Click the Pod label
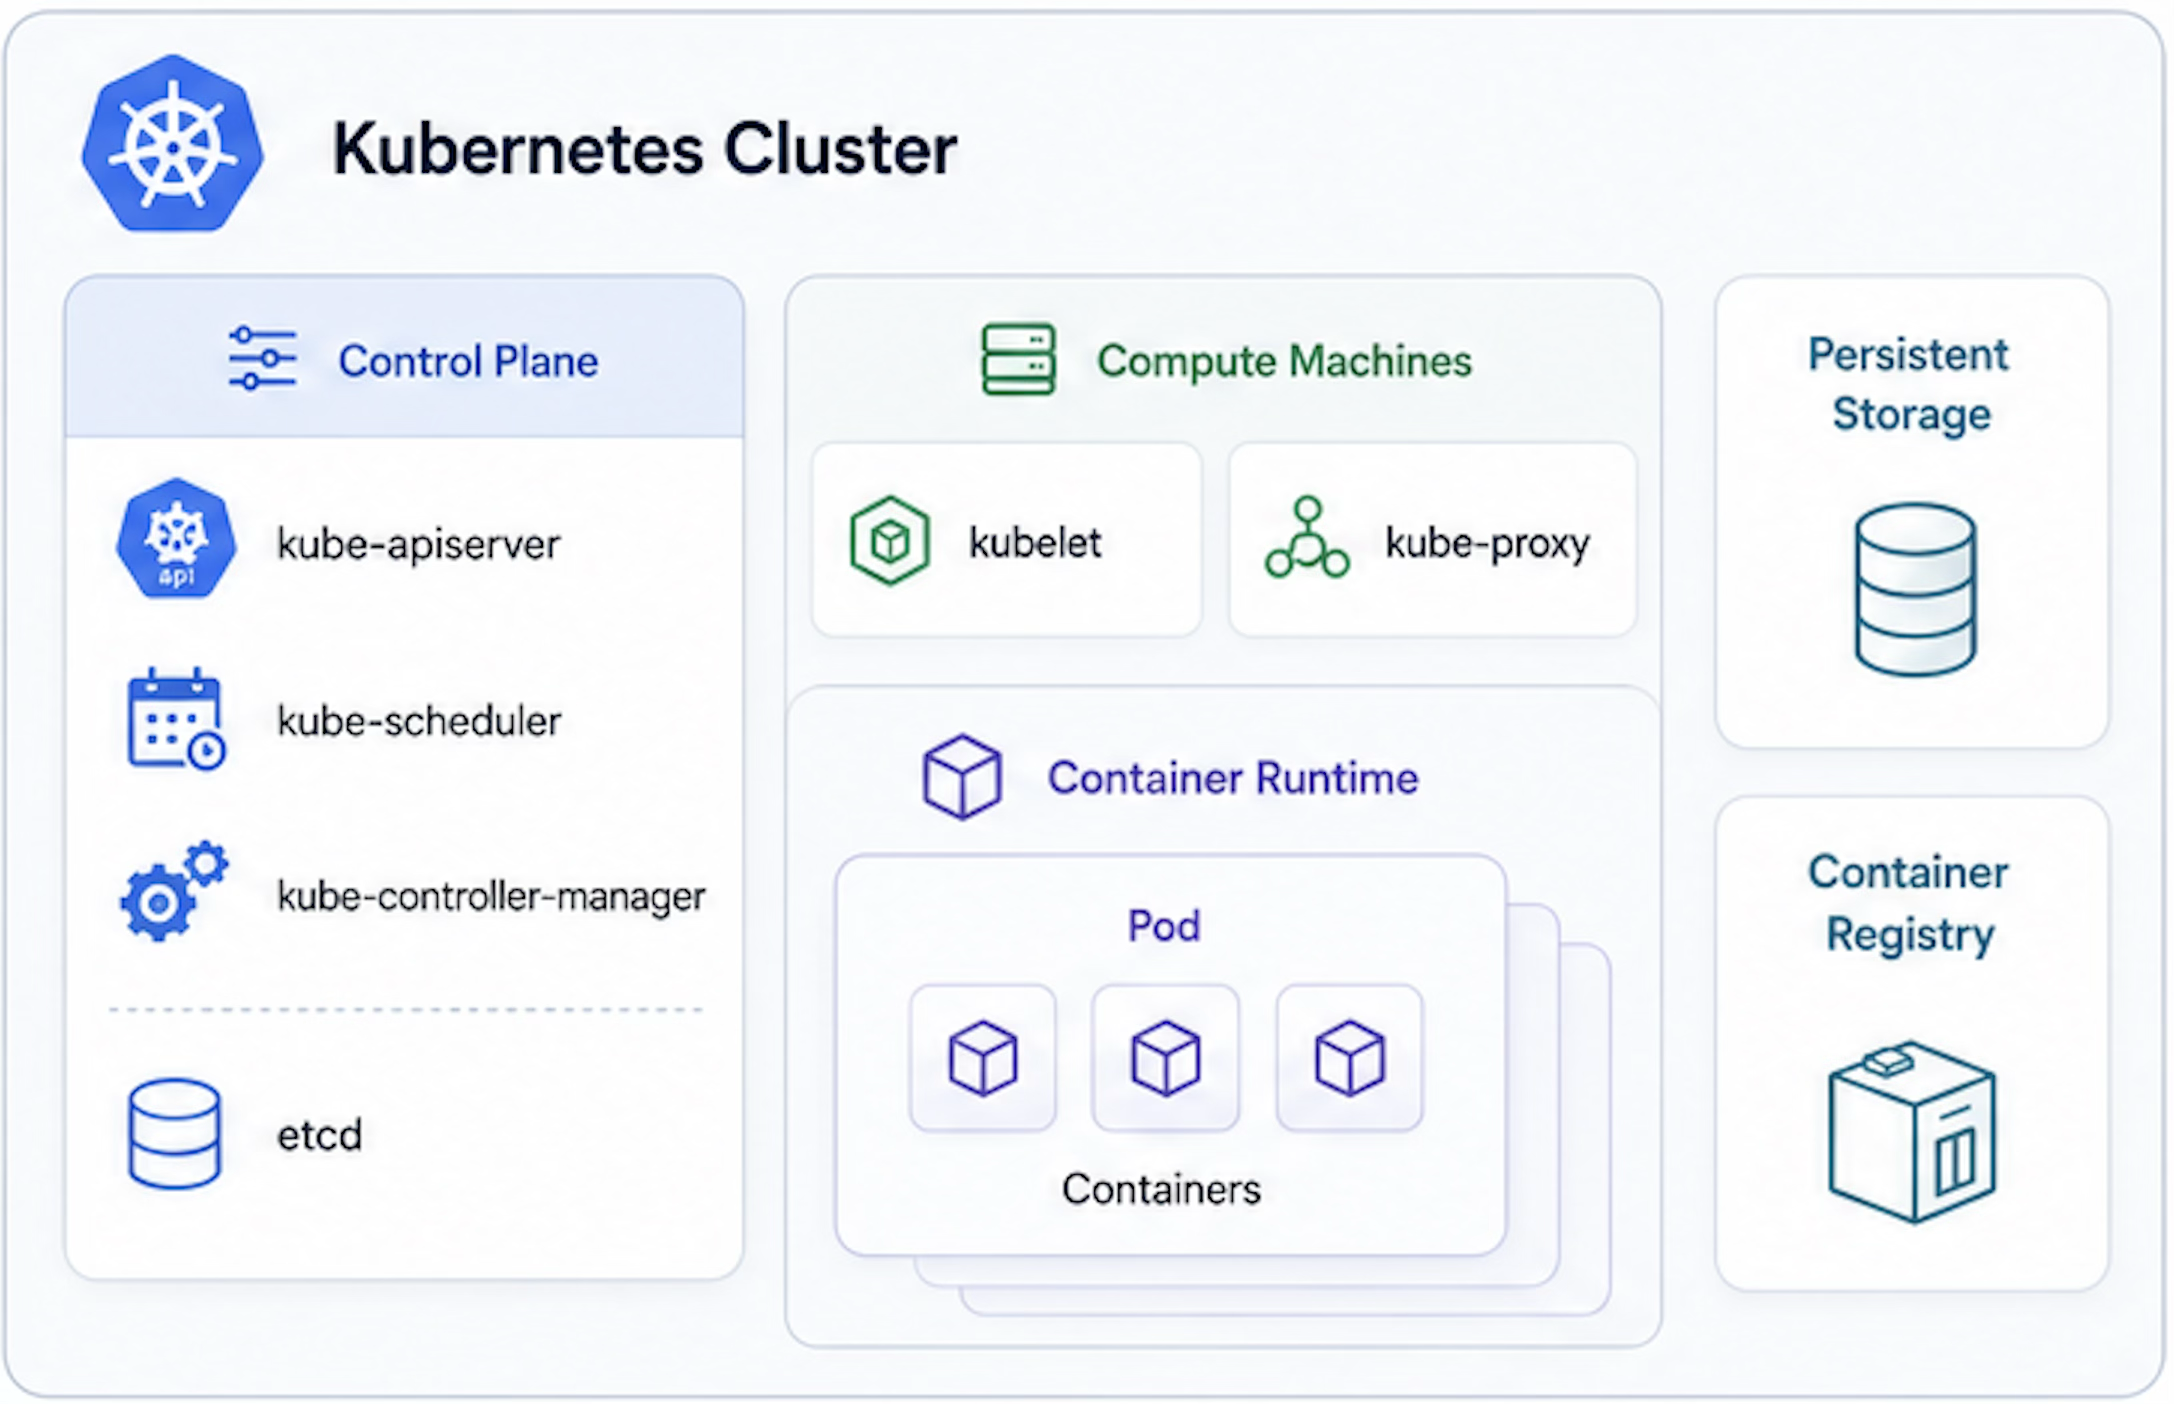 [1164, 926]
